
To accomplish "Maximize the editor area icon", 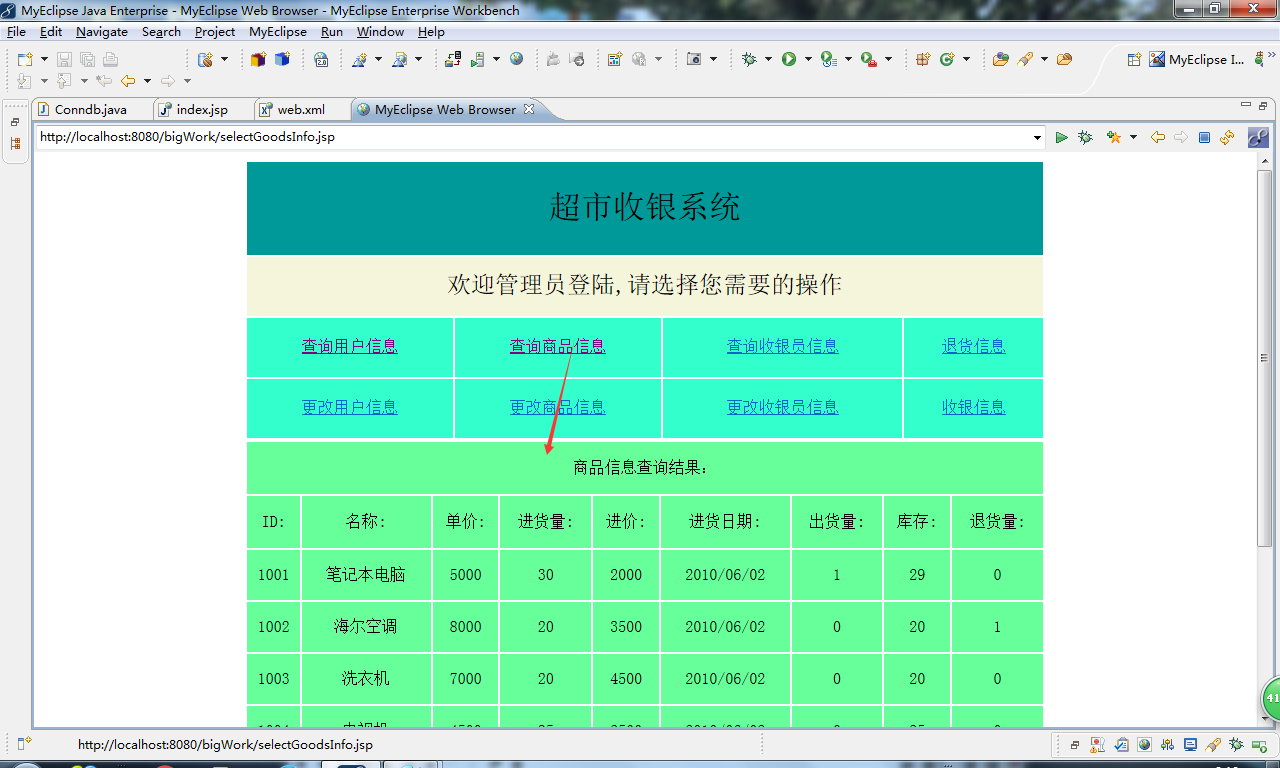I will point(1263,106).
